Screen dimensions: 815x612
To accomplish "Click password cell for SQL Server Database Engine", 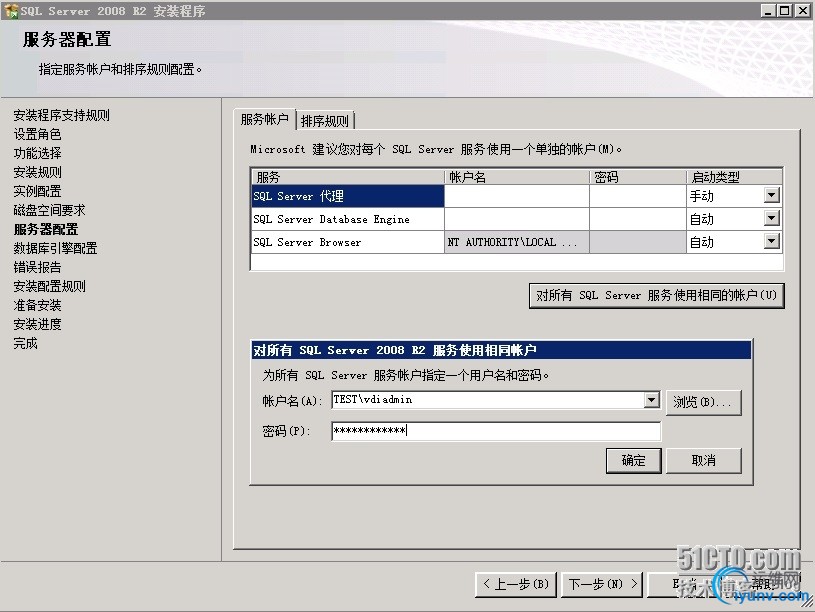I will tap(638, 219).
